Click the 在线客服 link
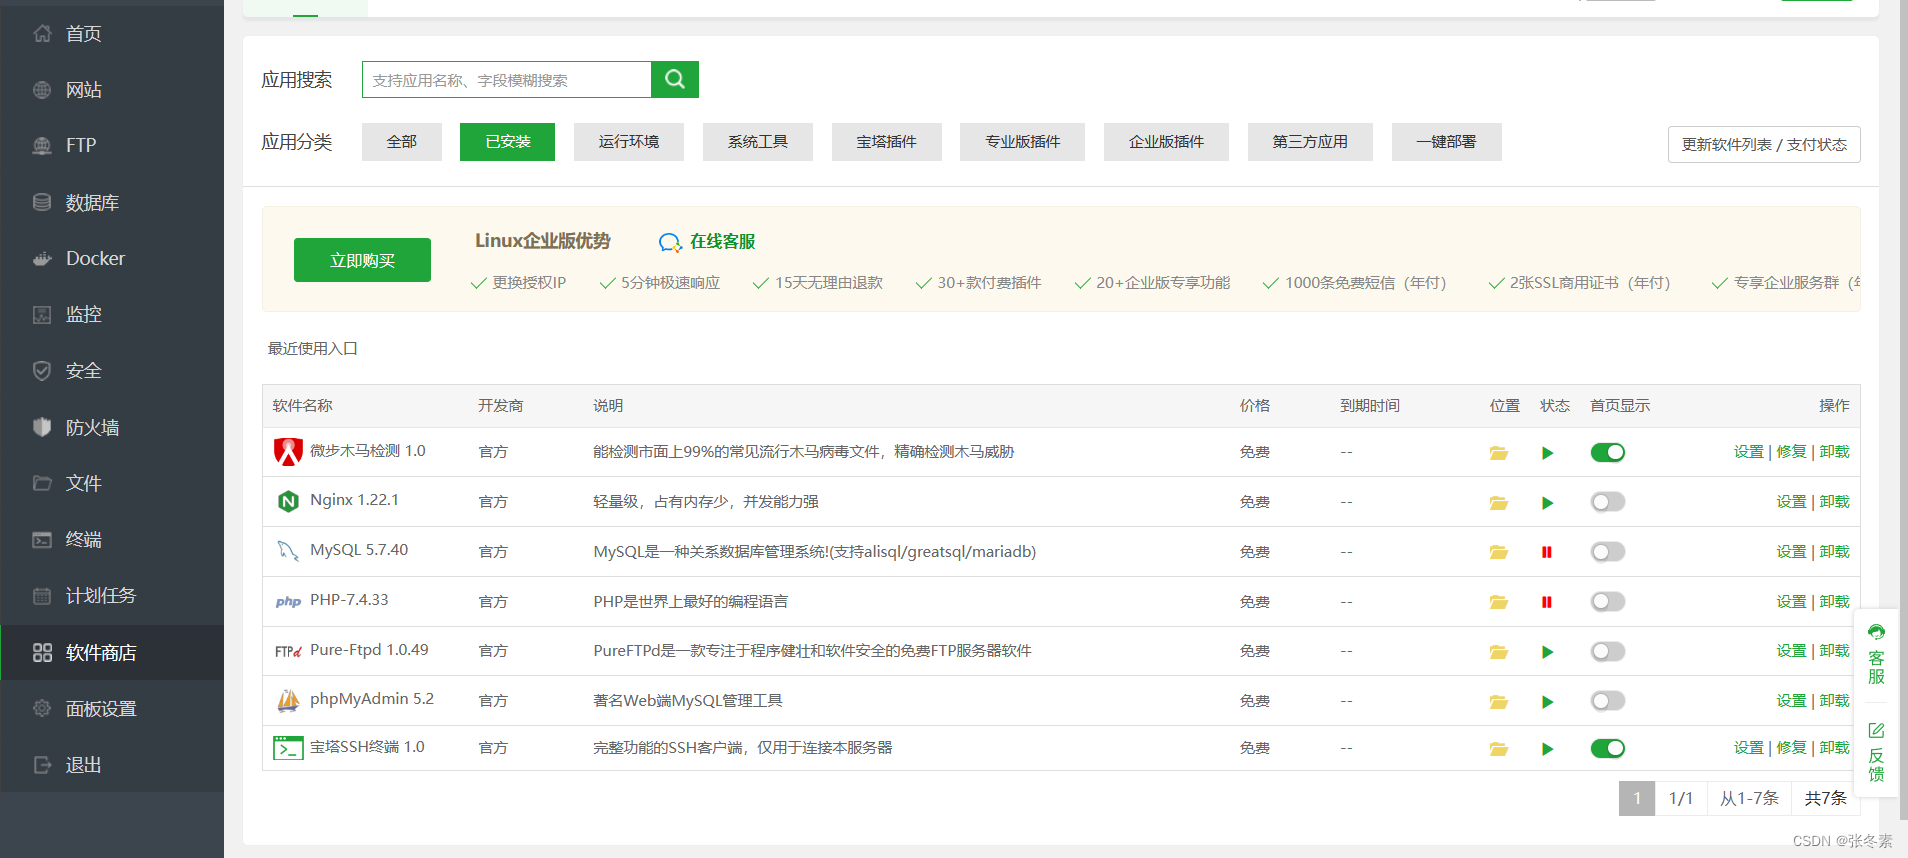This screenshot has width=1908, height=858. click(x=722, y=242)
